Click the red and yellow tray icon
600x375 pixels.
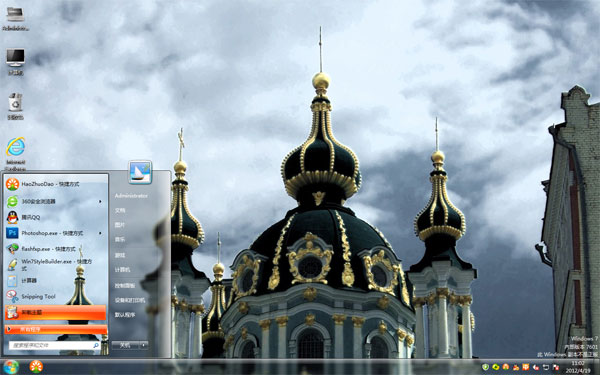click(x=516, y=367)
